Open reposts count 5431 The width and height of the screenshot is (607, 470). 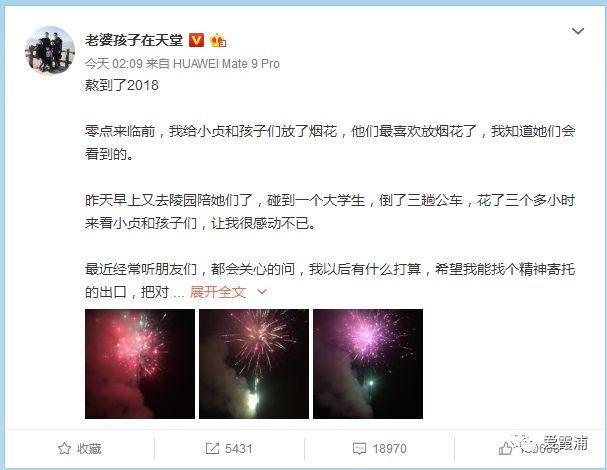click(239, 448)
